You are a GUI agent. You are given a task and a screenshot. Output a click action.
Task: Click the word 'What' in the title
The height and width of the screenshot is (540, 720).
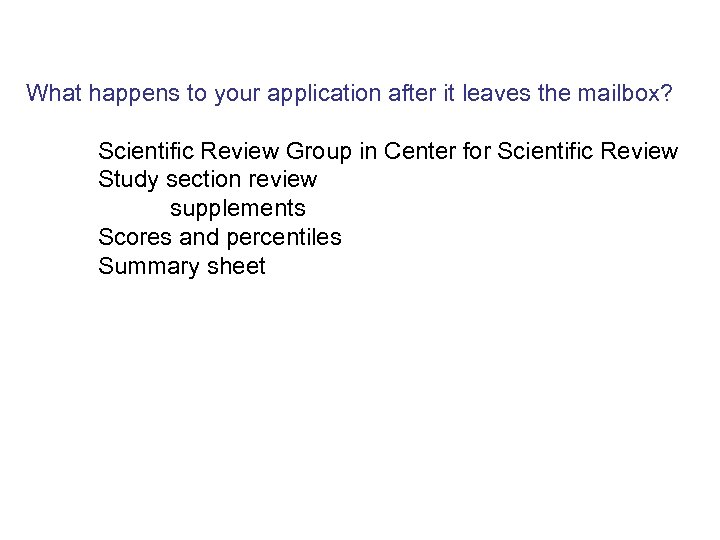click(x=53, y=94)
